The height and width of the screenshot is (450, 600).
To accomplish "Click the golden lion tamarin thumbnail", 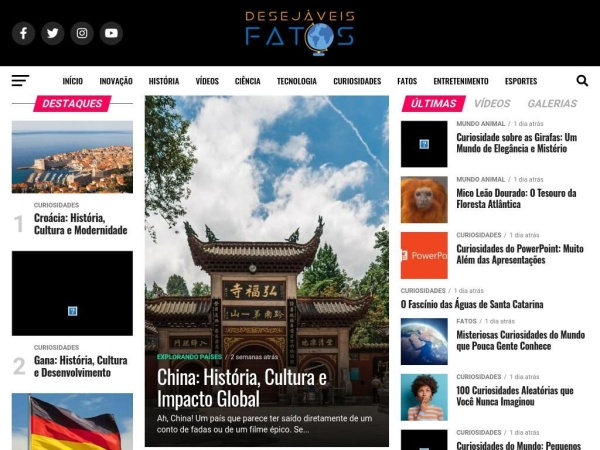I will pos(424,200).
